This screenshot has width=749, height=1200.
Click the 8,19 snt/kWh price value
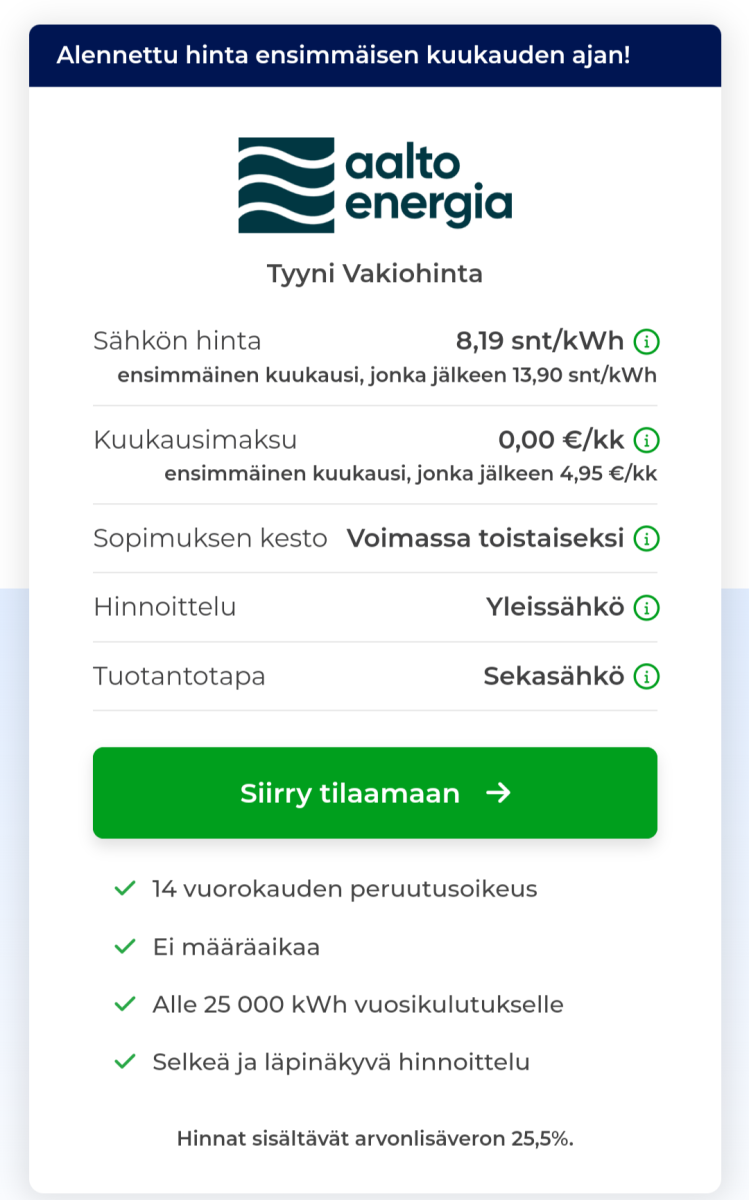click(x=540, y=342)
